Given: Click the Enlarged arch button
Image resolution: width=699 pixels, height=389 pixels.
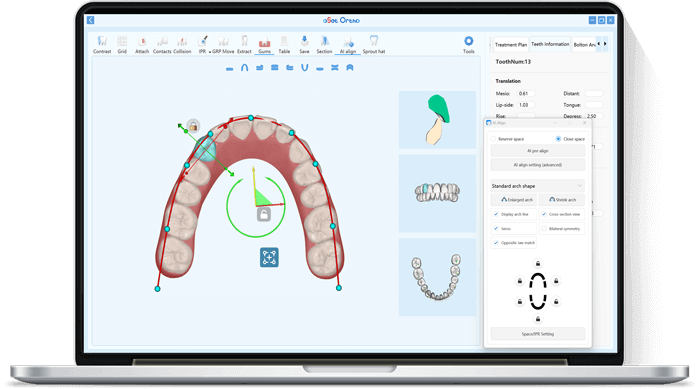Looking at the screenshot, I should tap(514, 200).
